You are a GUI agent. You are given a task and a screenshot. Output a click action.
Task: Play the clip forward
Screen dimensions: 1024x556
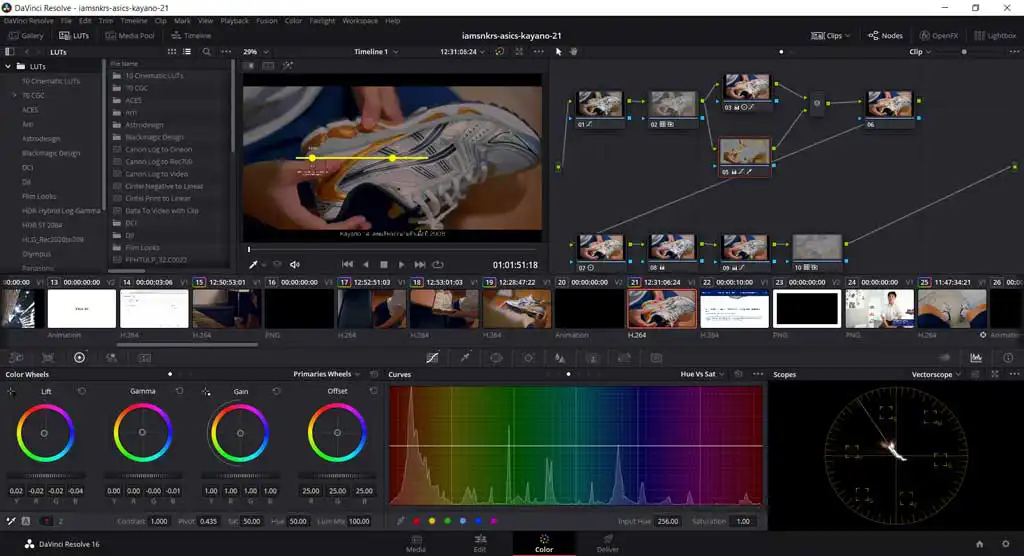click(402, 265)
